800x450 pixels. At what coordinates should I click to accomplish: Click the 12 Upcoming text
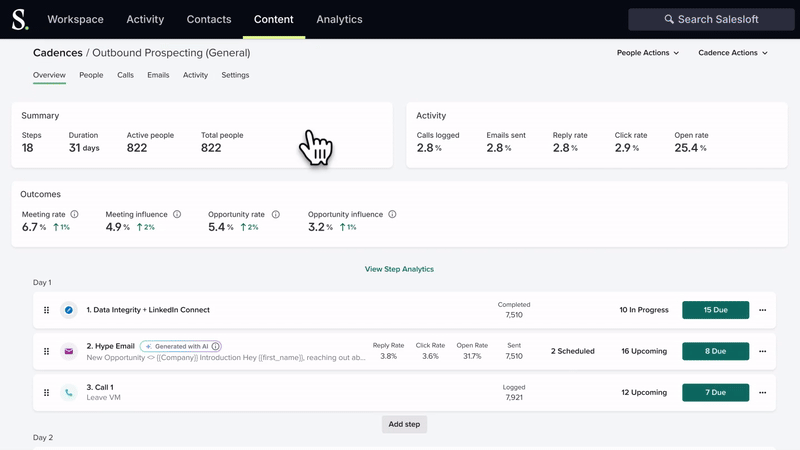click(644, 392)
